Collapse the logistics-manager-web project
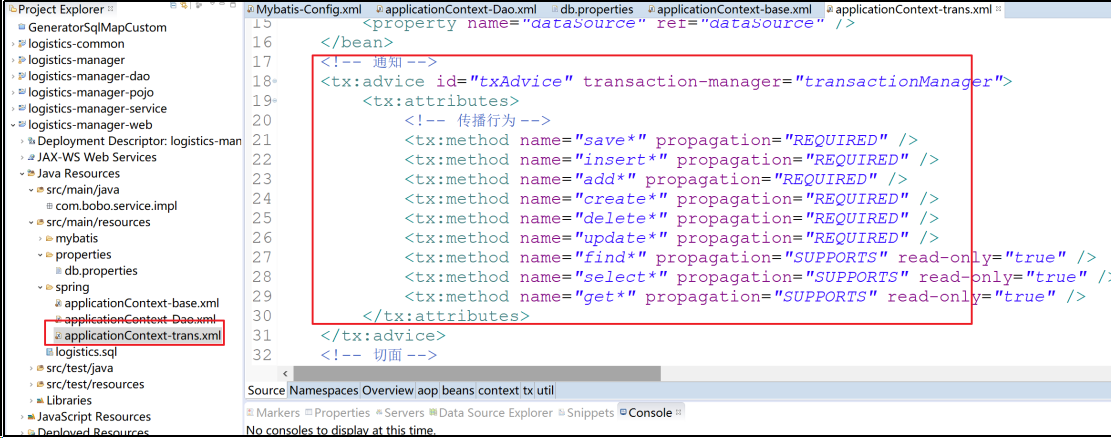The width and height of the screenshot is (1111, 438). click(13, 125)
